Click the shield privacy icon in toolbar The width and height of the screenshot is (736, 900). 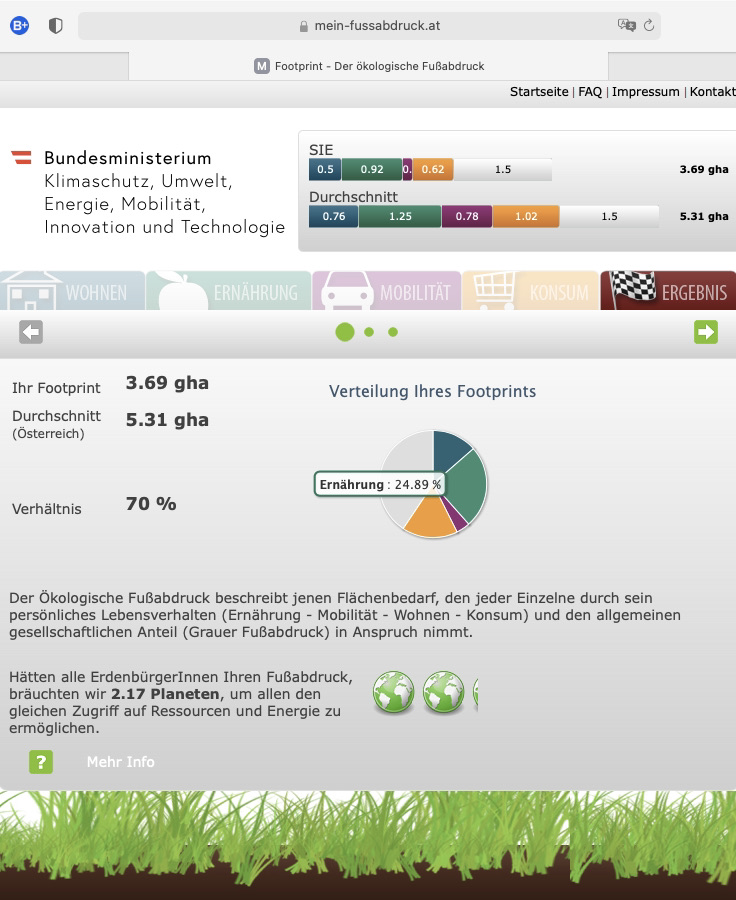[56, 26]
